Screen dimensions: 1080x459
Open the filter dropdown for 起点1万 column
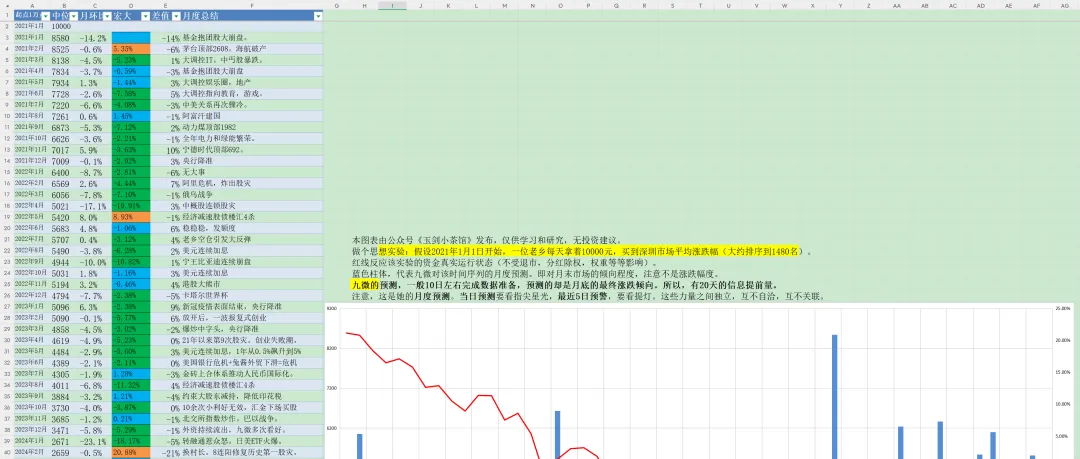coord(45,15)
